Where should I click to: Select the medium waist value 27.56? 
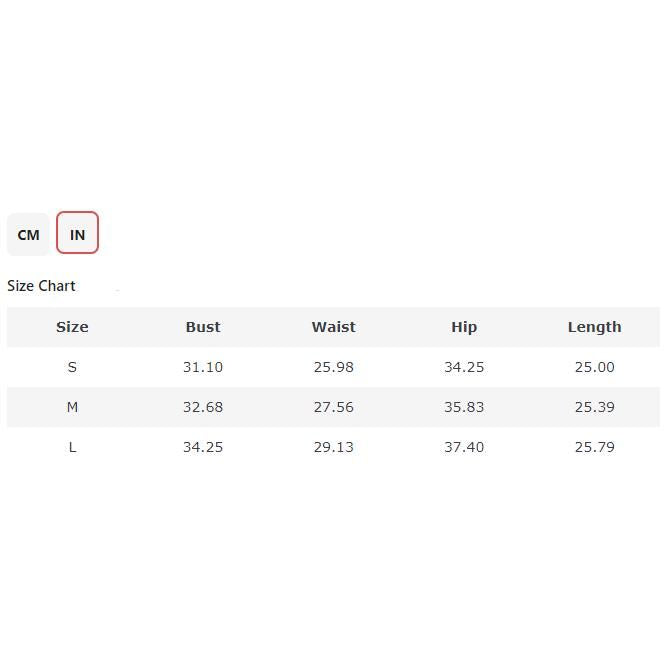click(x=333, y=407)
